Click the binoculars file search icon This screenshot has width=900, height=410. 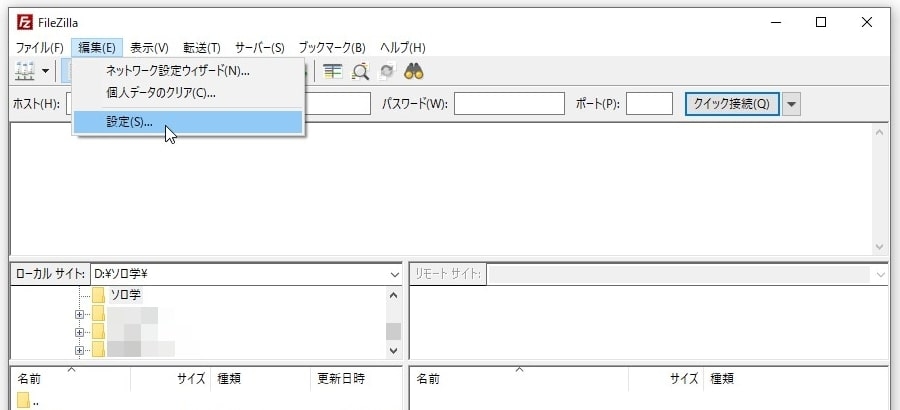[414, 72]
